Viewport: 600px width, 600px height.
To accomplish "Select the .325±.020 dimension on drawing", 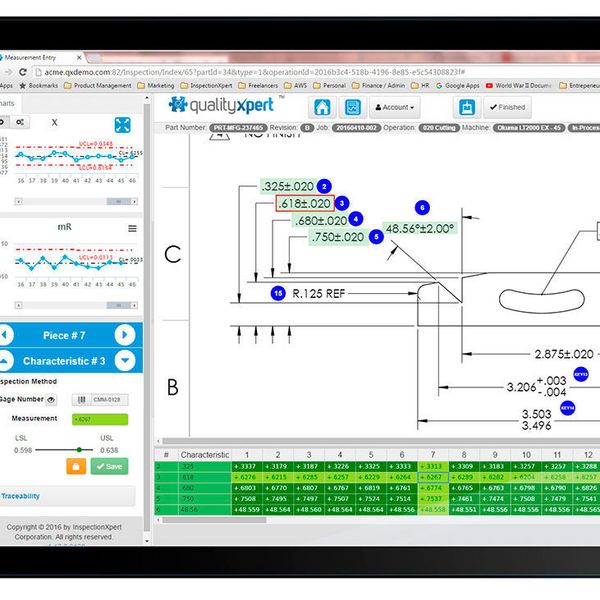I will [288, 186].
